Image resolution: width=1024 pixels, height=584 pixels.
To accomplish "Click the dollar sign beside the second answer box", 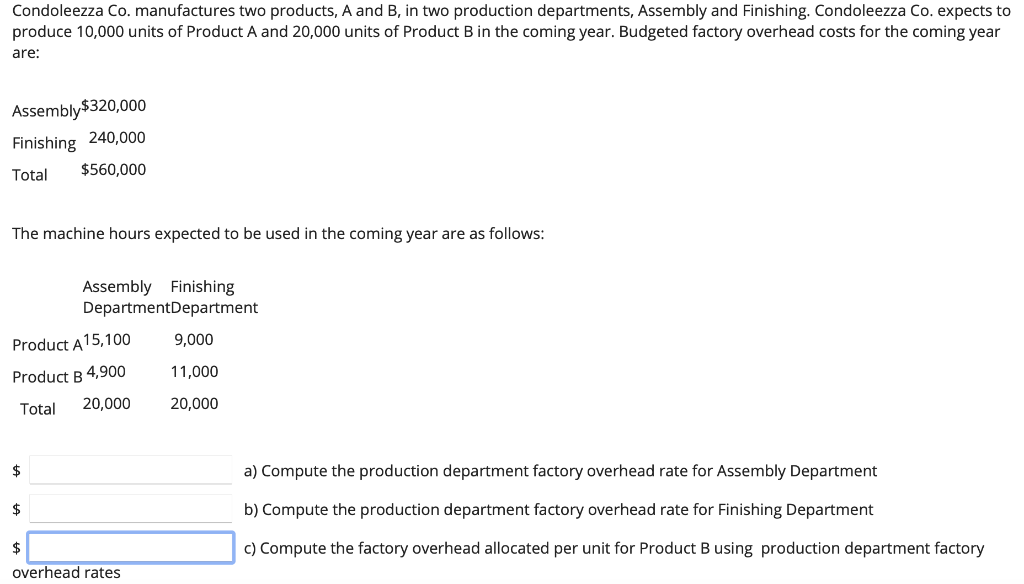I will point(15,509).
